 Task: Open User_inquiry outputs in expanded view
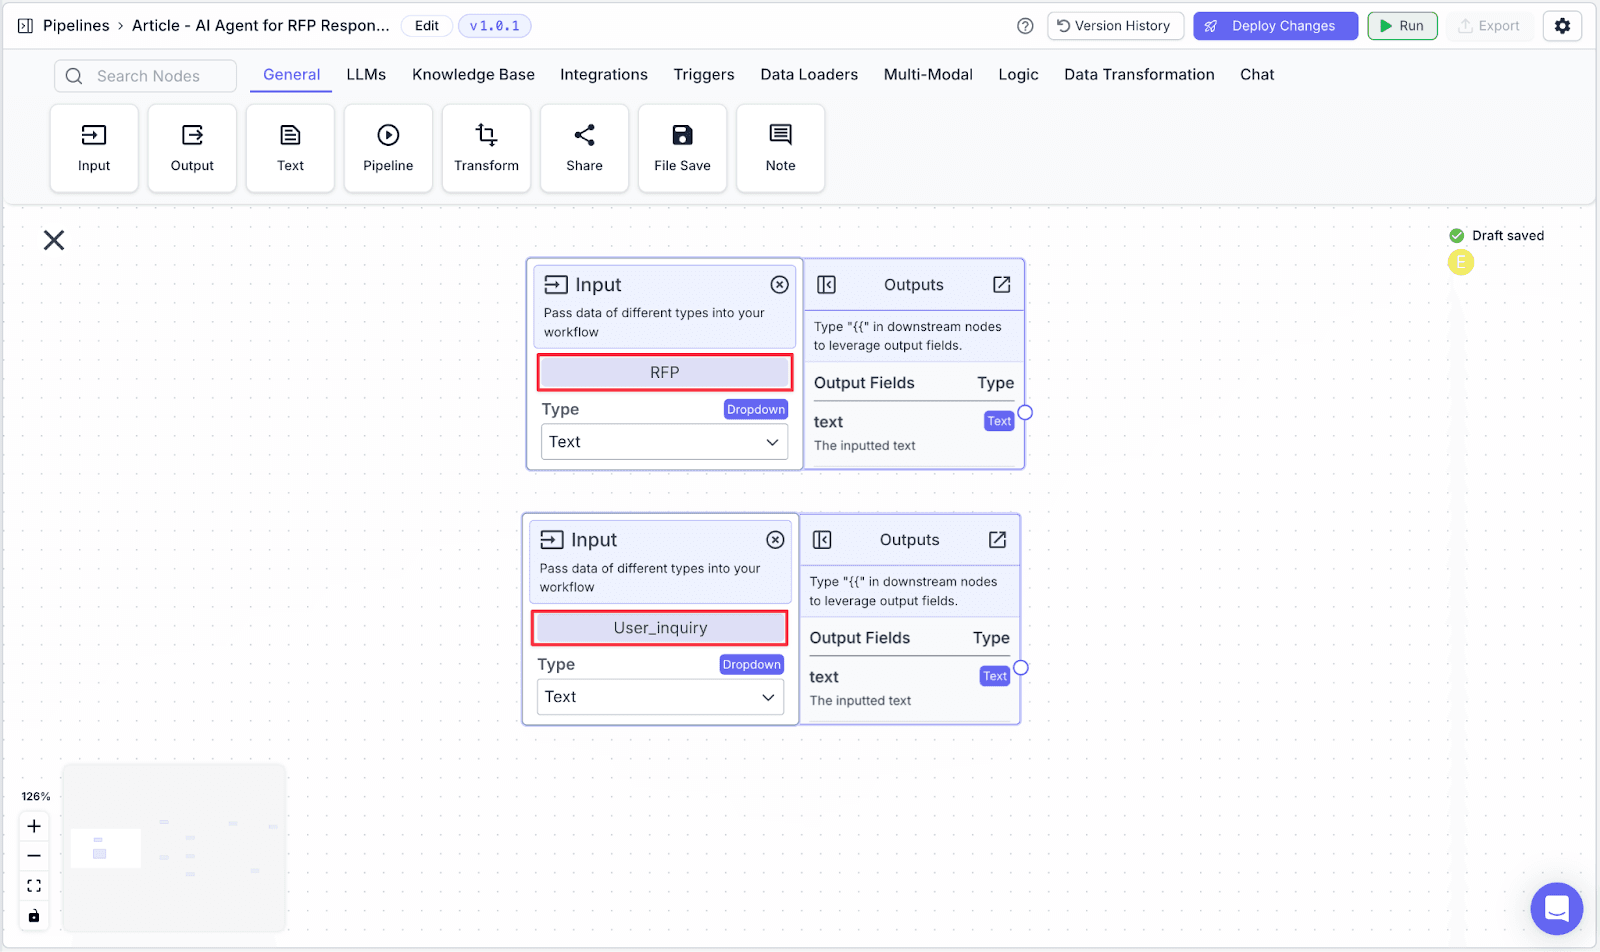(x=997, y=540)
